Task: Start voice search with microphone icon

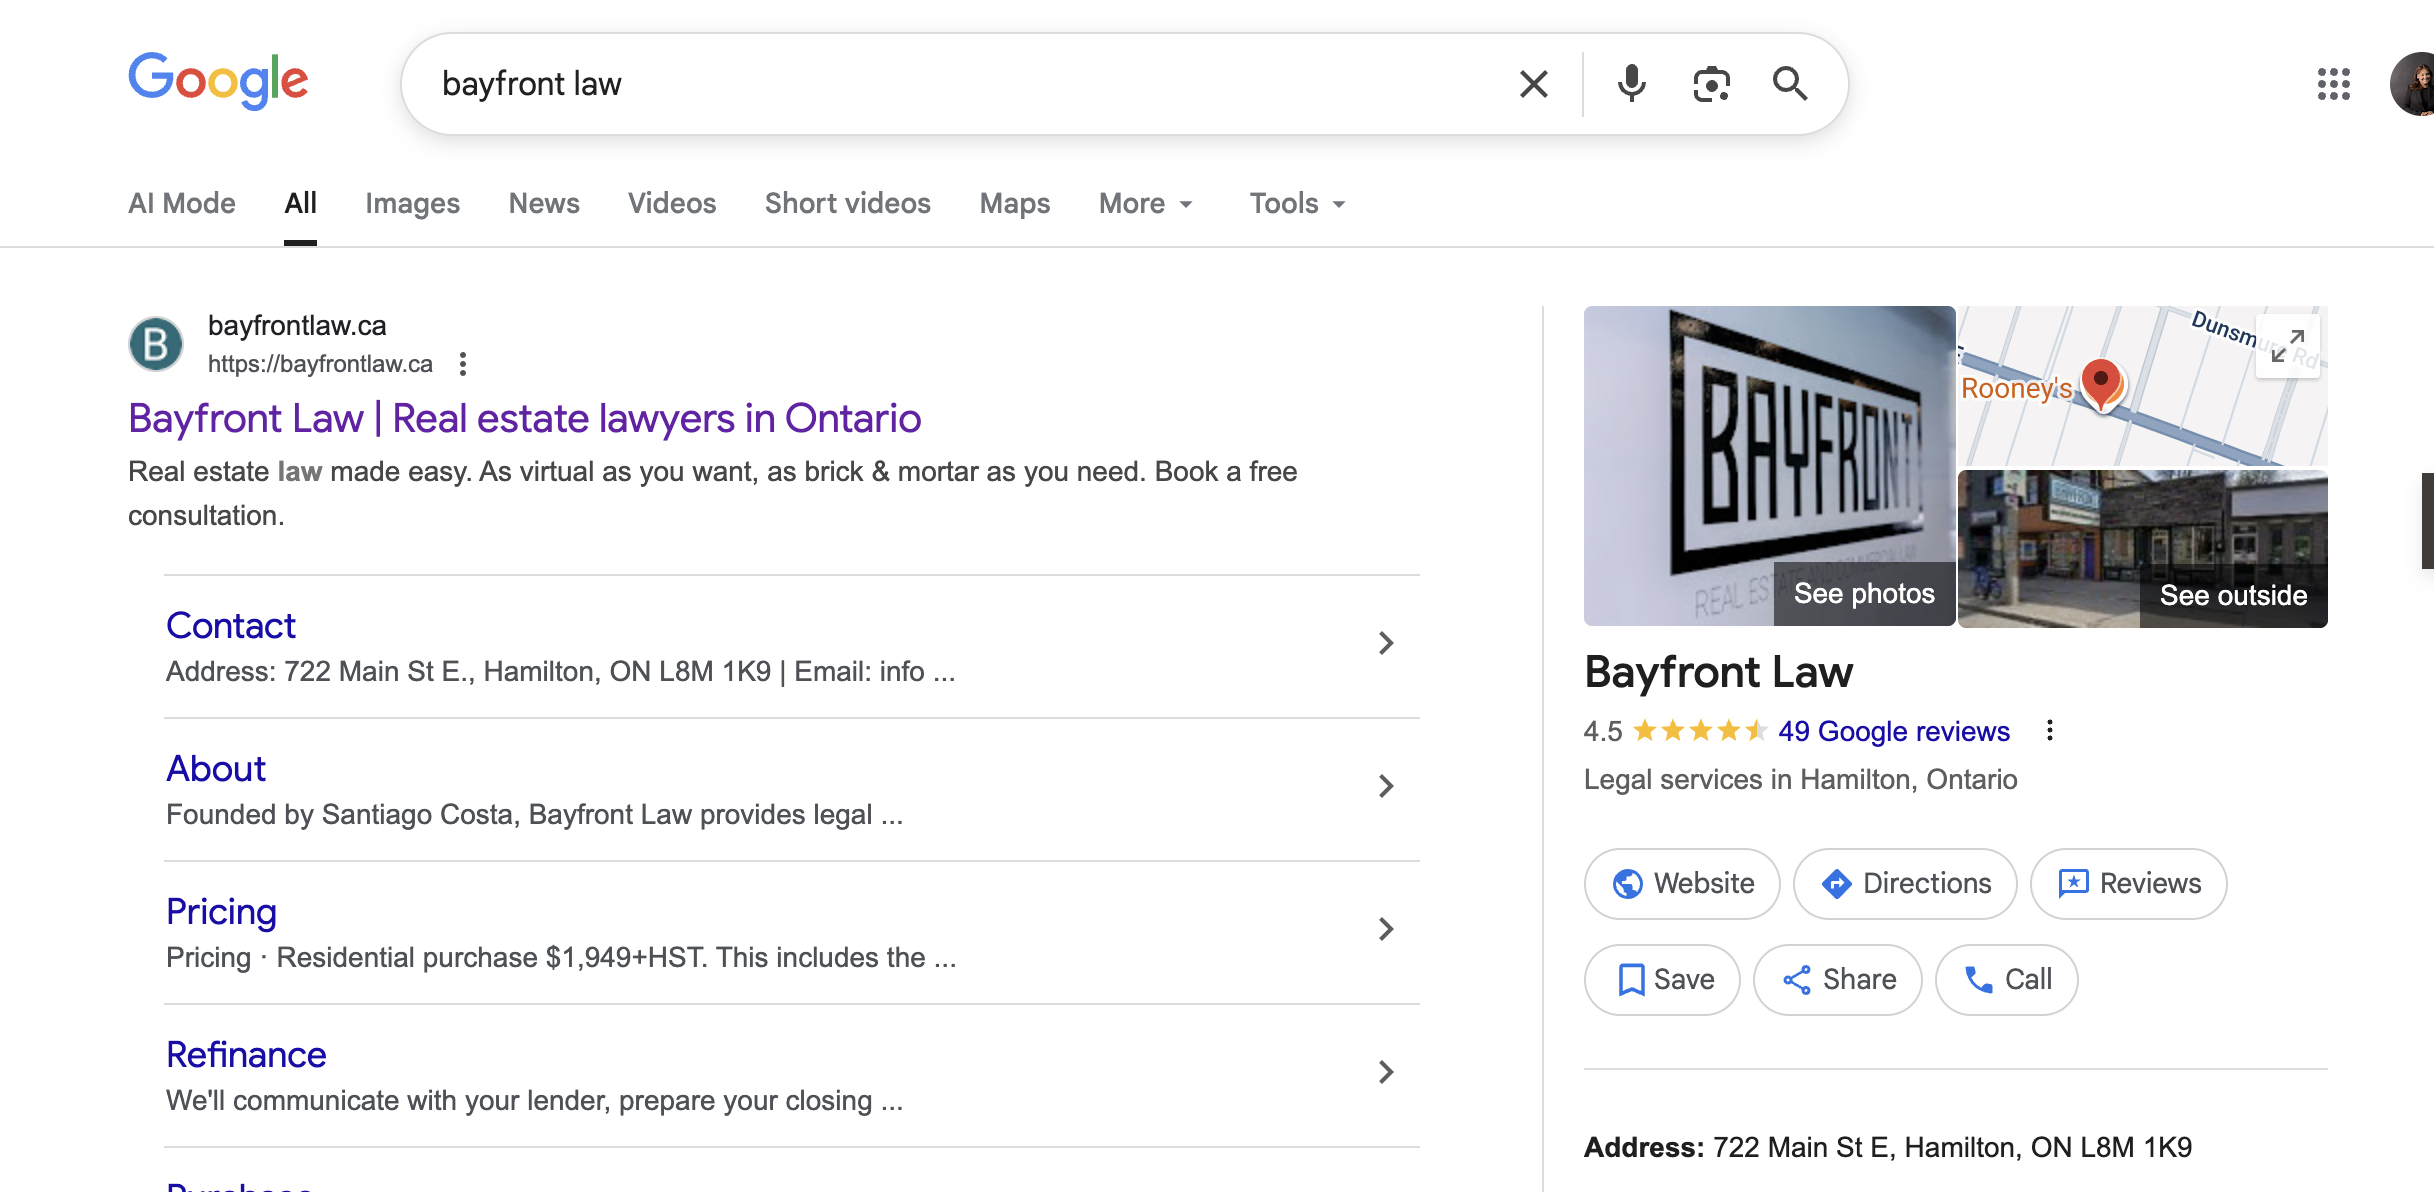Action: 1631,84
